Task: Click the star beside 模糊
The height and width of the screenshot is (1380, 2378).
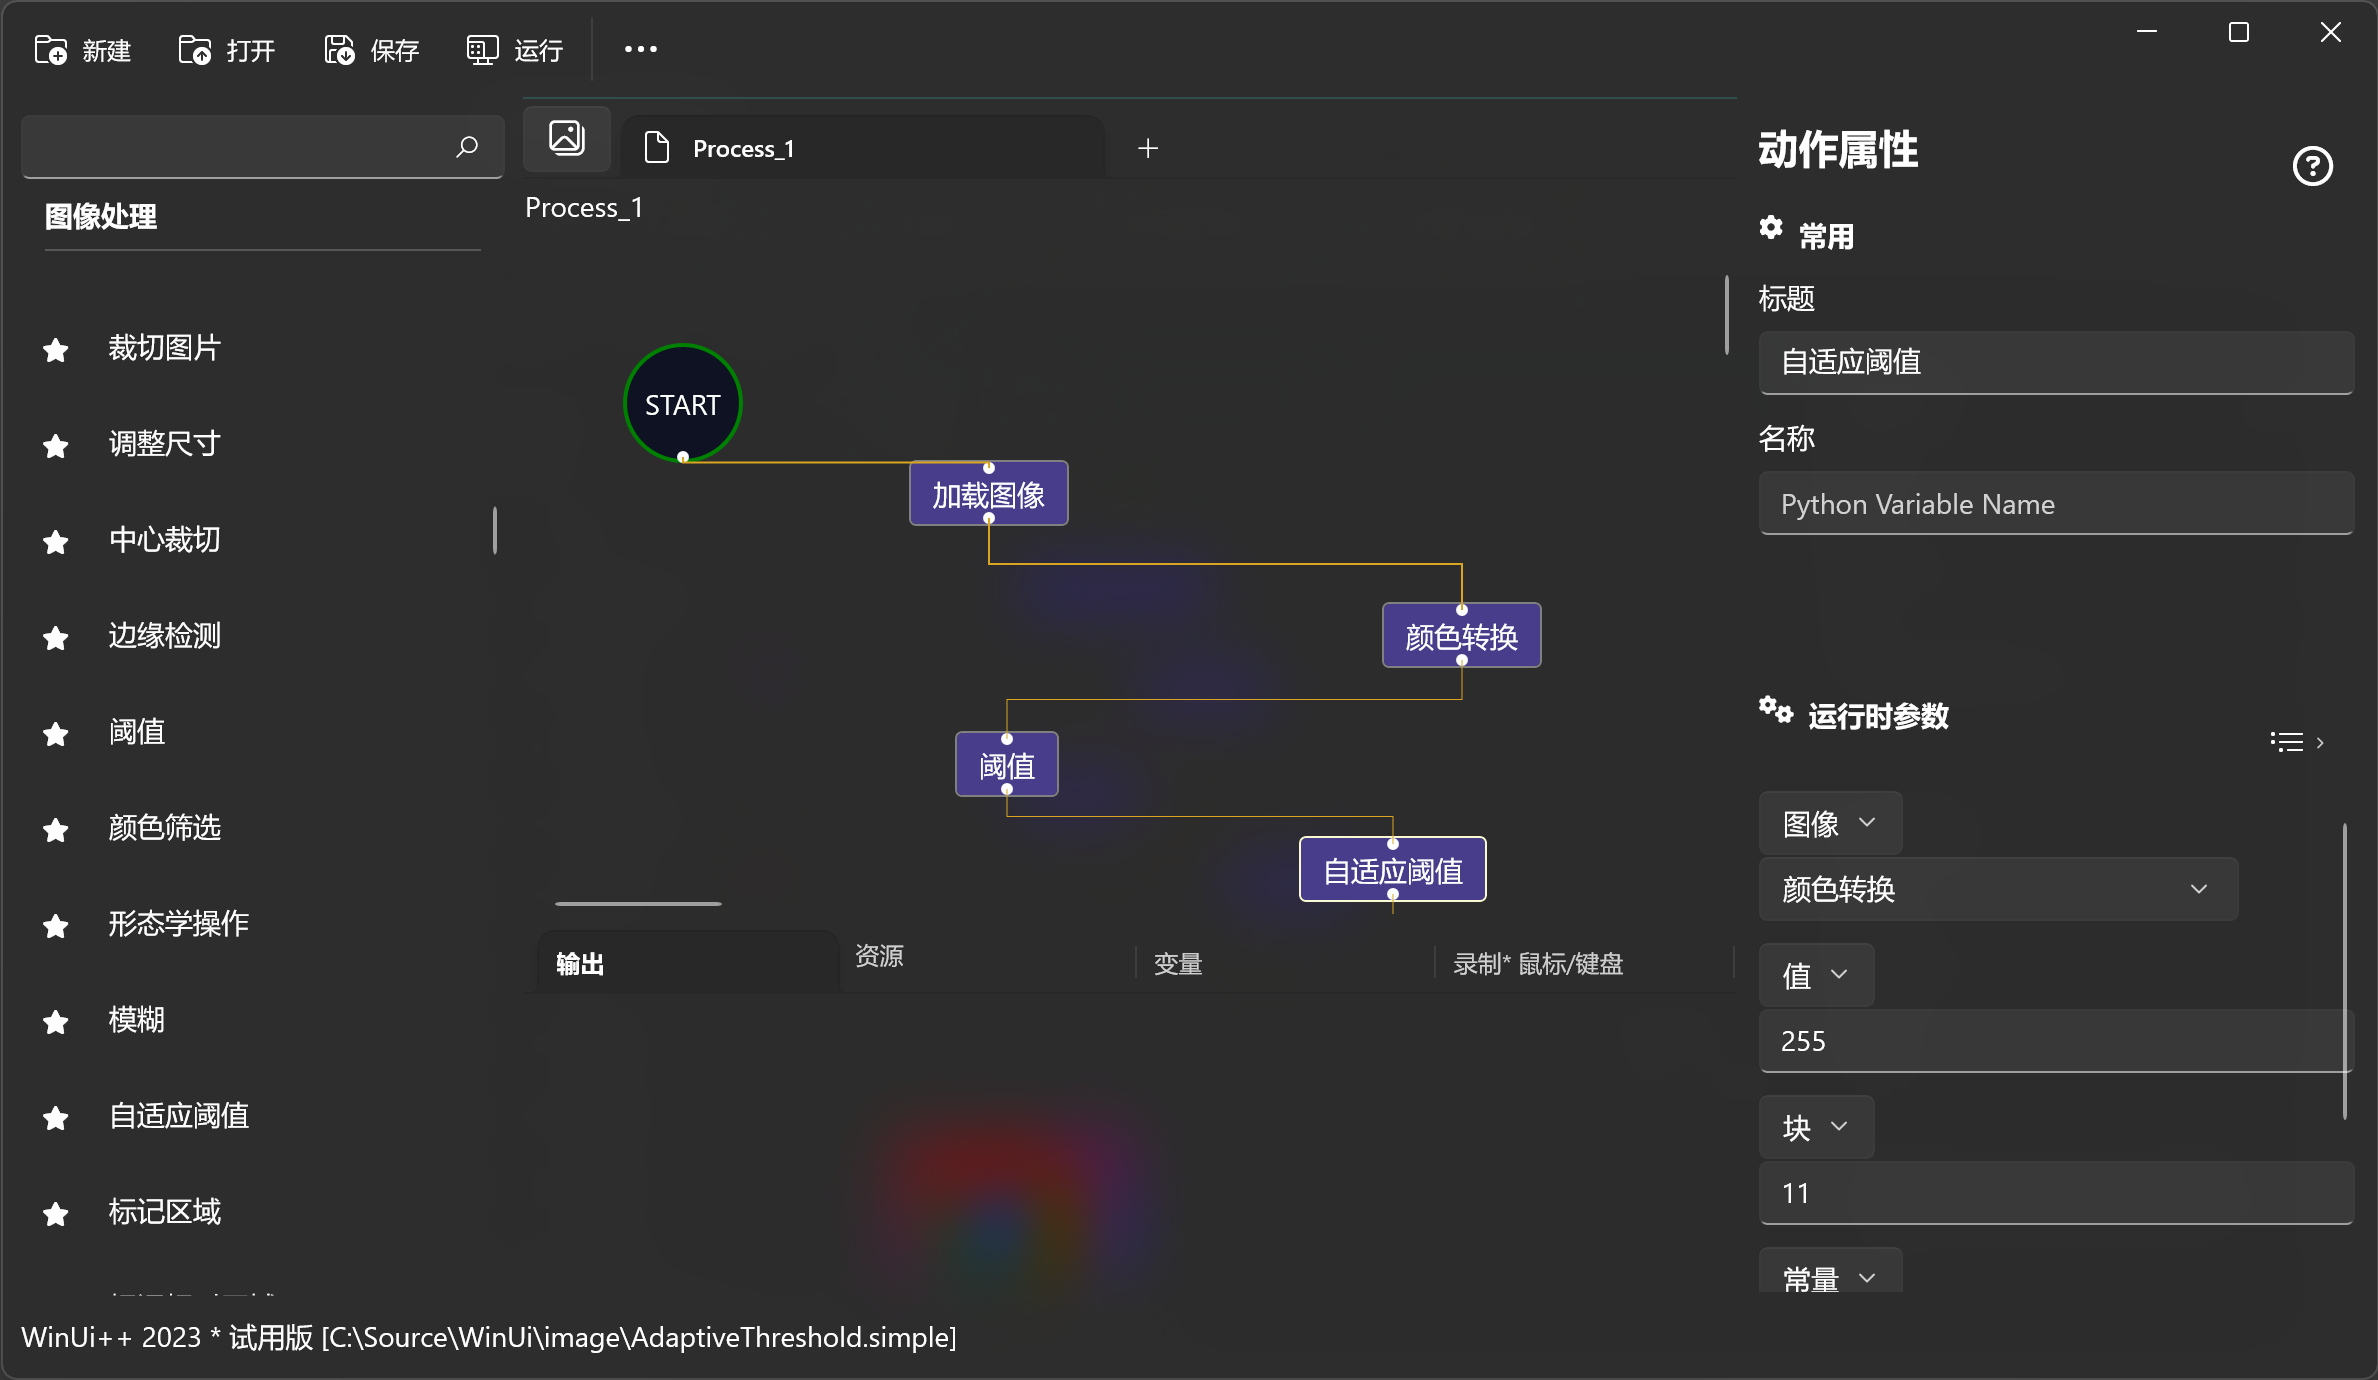Action: (x=56, y=1021)
